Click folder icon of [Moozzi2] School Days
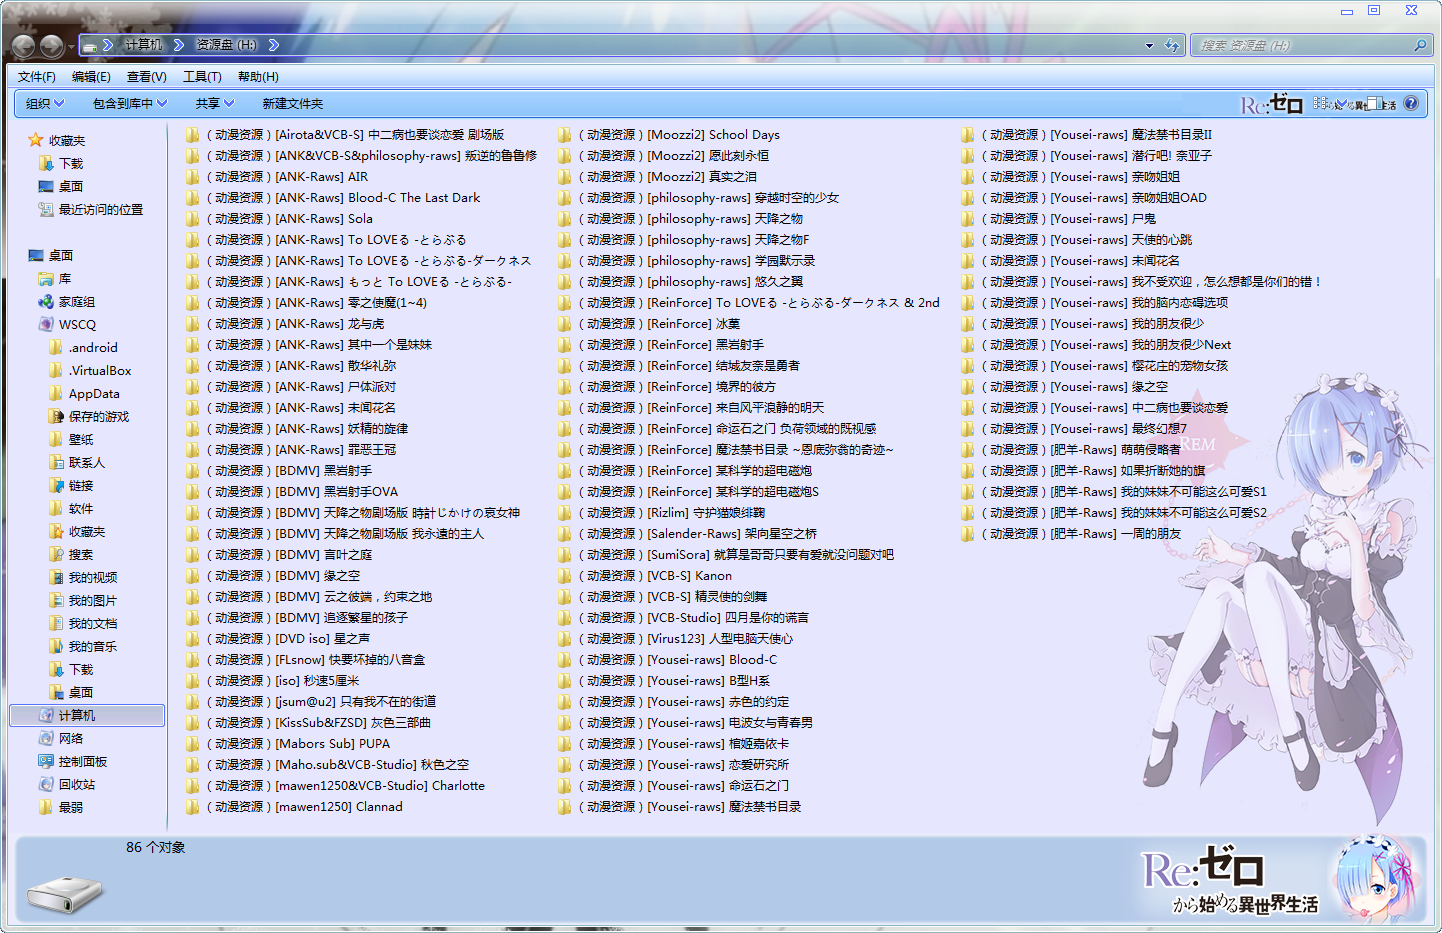The image size is (1442, 933). point(565,135)
